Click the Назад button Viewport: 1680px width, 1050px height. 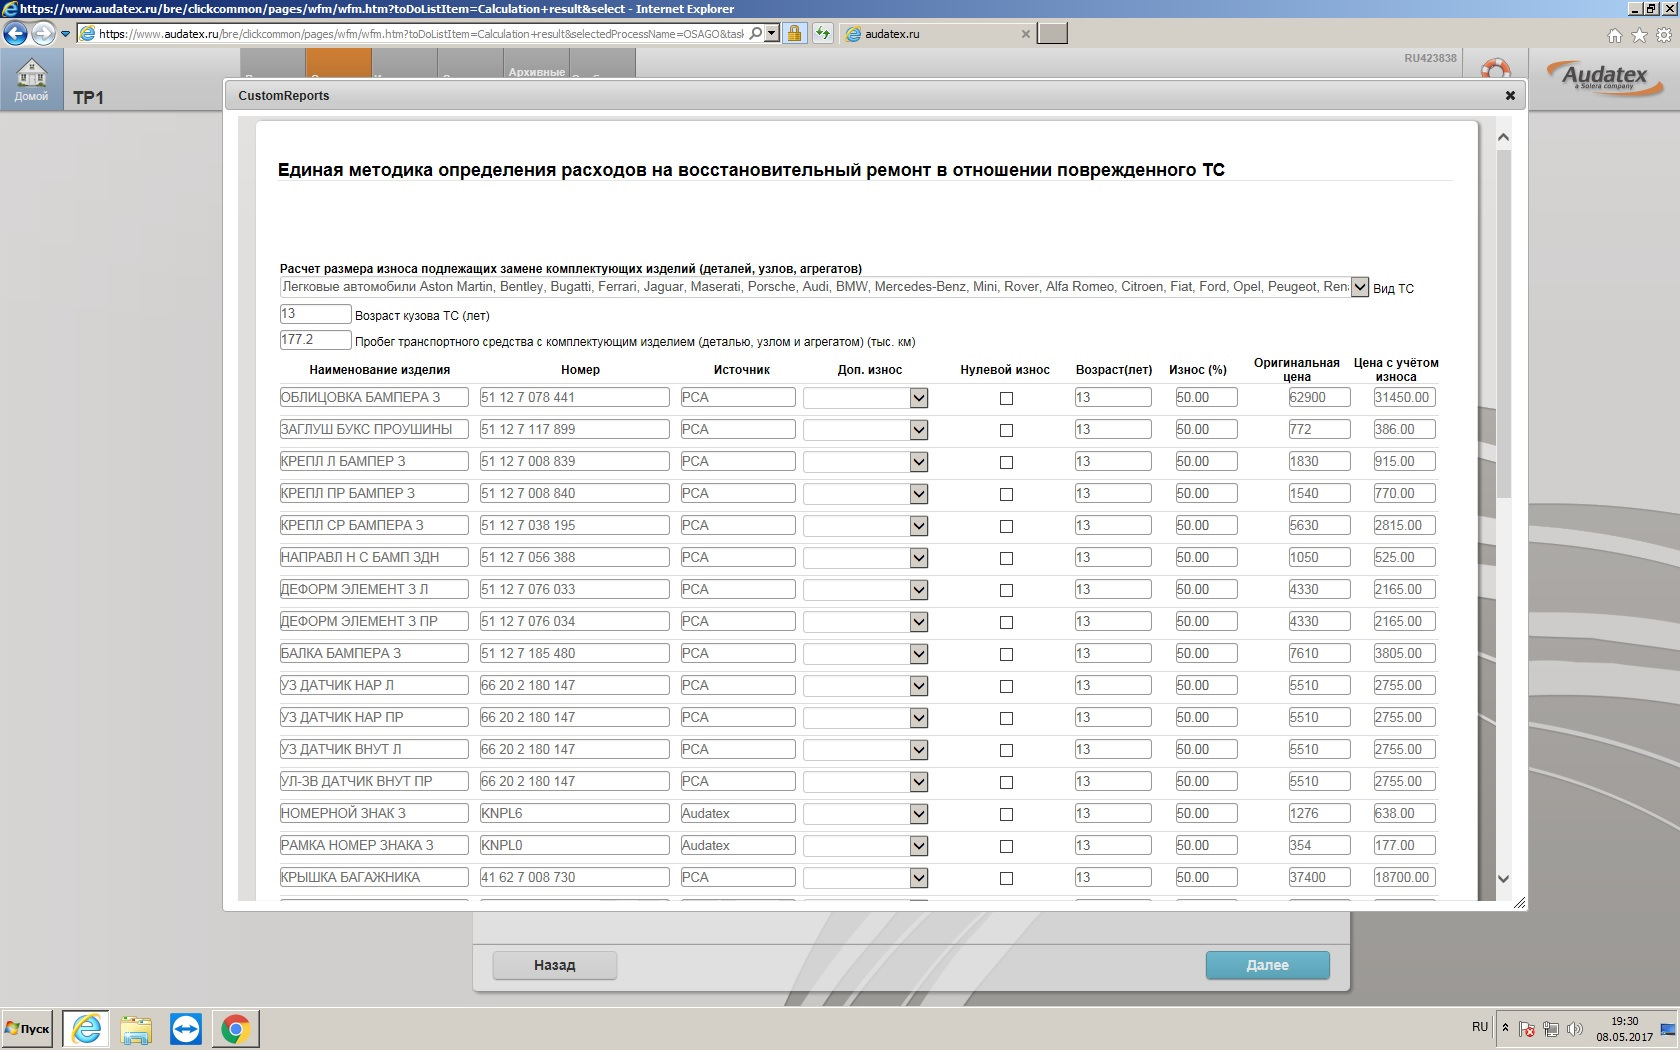click(x=555, y=965)
